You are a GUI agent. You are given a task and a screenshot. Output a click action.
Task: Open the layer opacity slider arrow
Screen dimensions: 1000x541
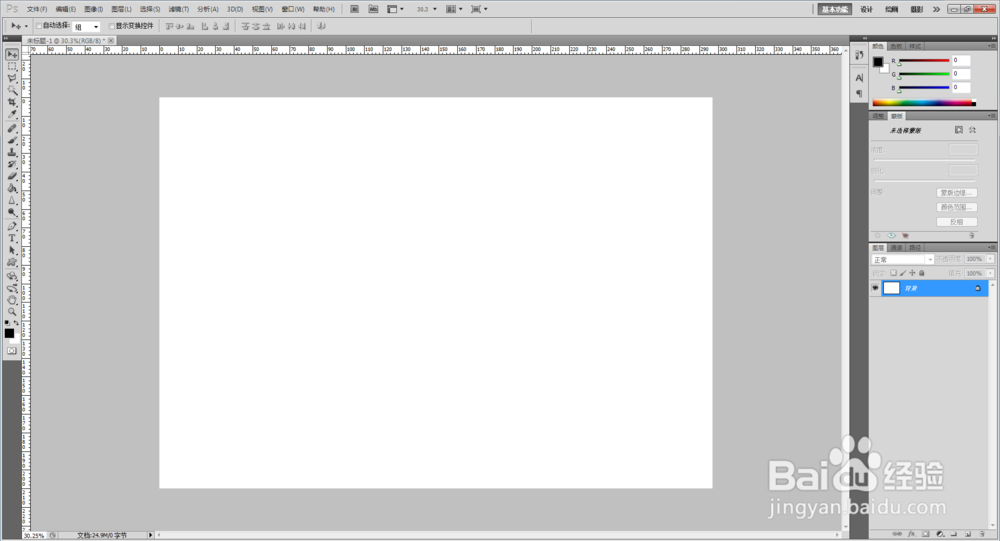[x=990, y=259]
